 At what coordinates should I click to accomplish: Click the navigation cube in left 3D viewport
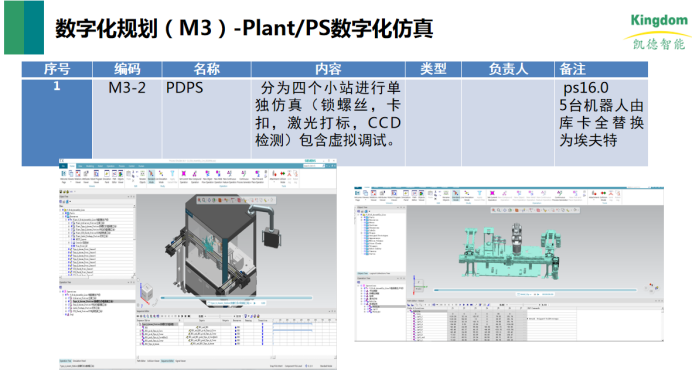(147, 292)
